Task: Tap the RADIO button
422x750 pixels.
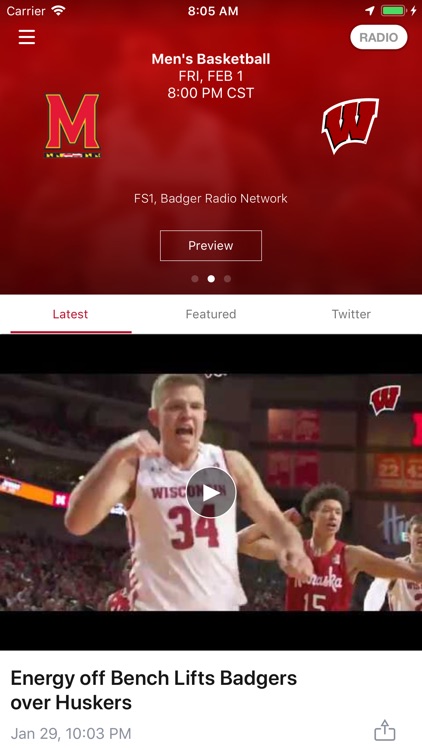Action: pos(378,37)
